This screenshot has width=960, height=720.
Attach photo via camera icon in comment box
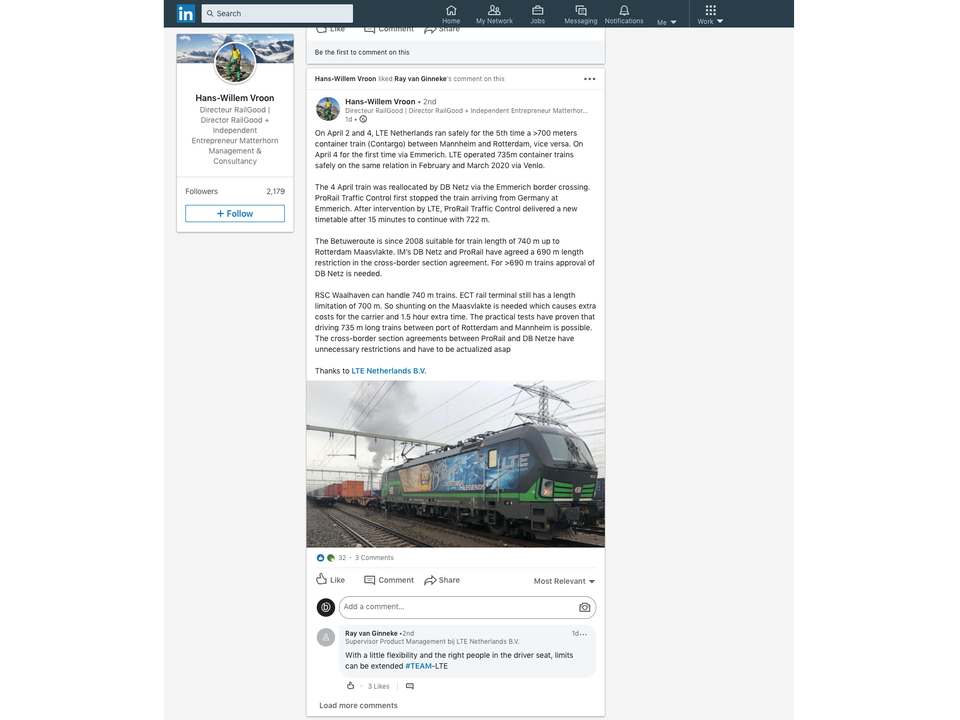pyautogui.click(x=584, y=607)
